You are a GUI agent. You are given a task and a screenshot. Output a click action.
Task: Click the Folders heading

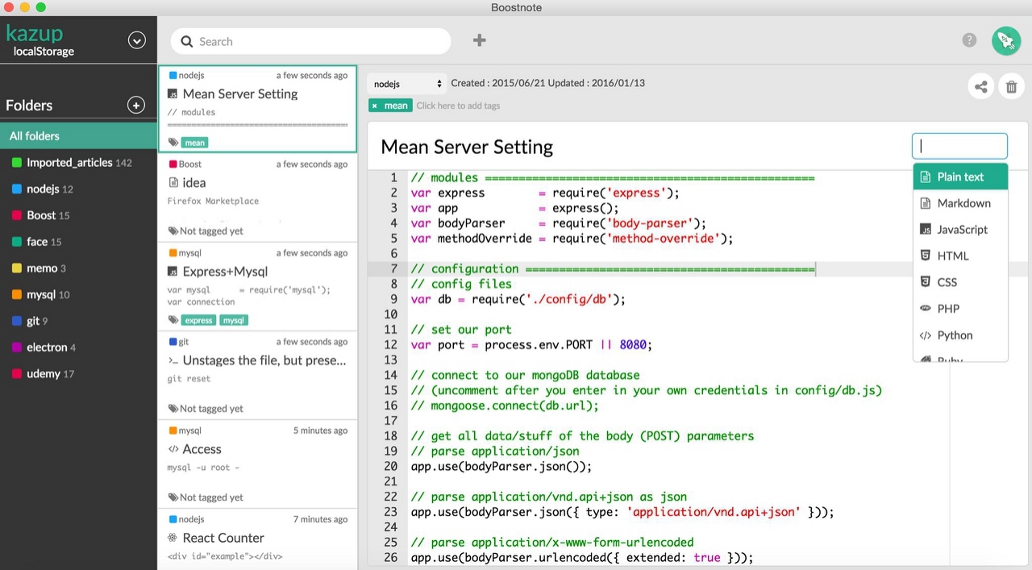click(29, 105)
